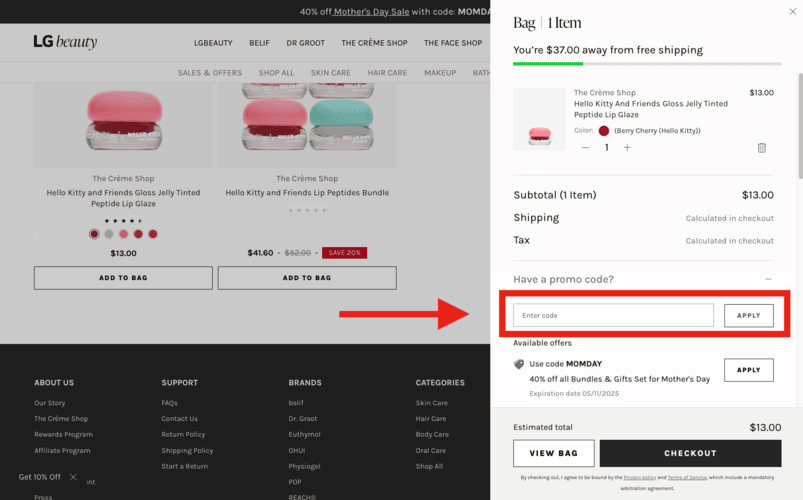Image resolution: width=803 pixels, height=500 pixels.
Task: Open the OHUI brand footer link
Action: pyautogui.click(x=297, y=451)
